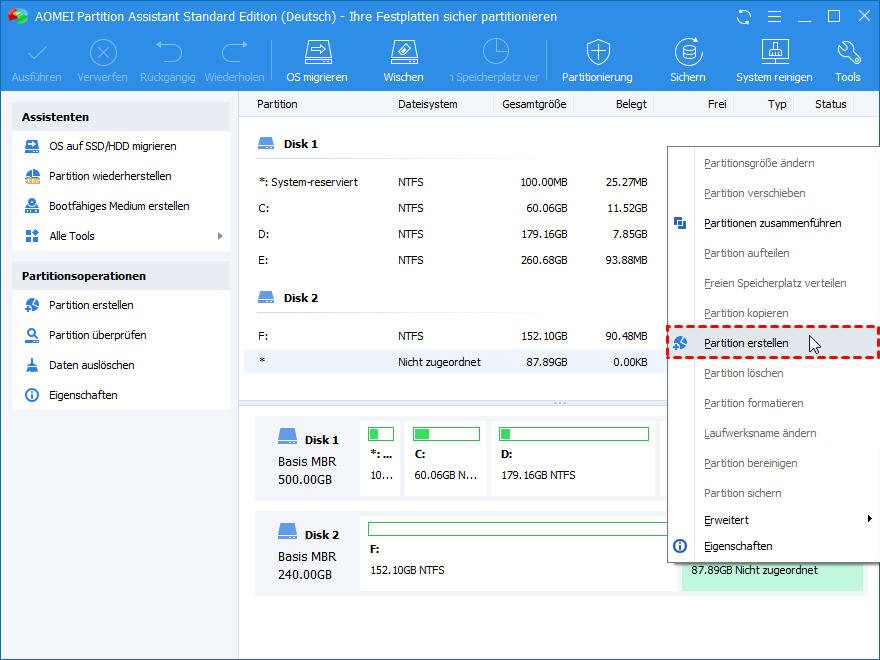Click Daten auslöschen in Partitionsoperationen
880x660 pixels.
tap(91, 365)
